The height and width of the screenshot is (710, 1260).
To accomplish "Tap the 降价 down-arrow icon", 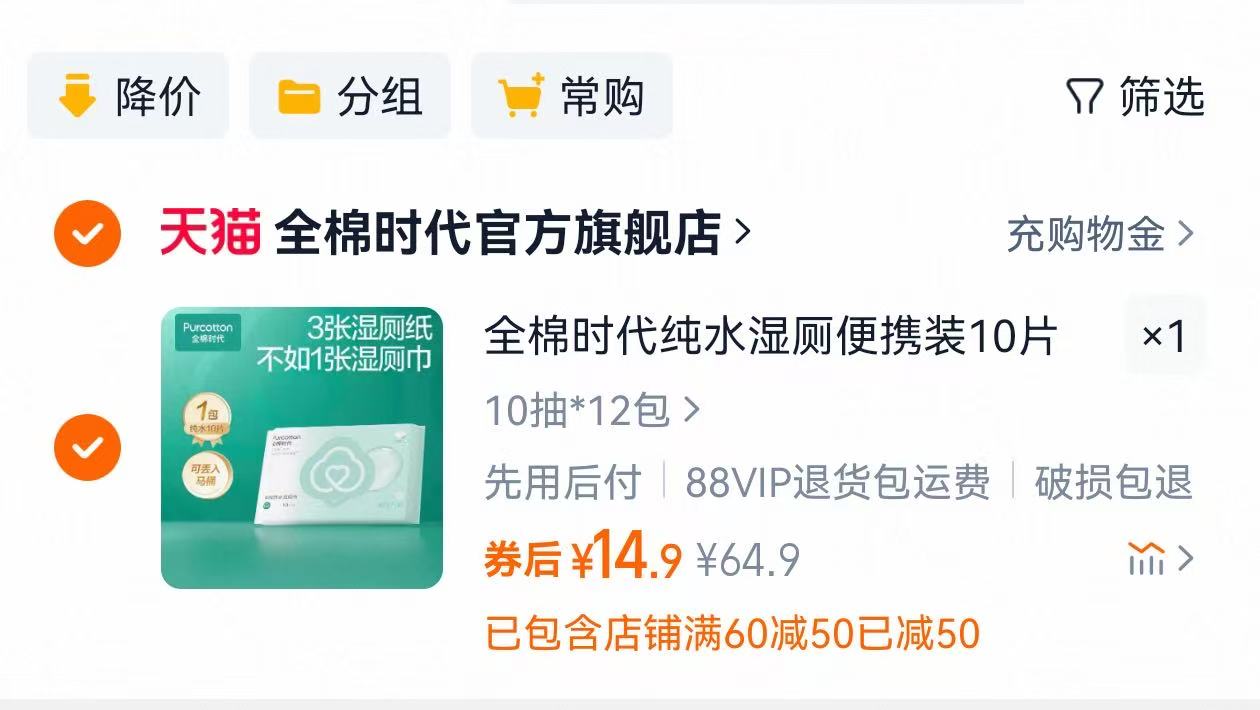I will (77, 97).
